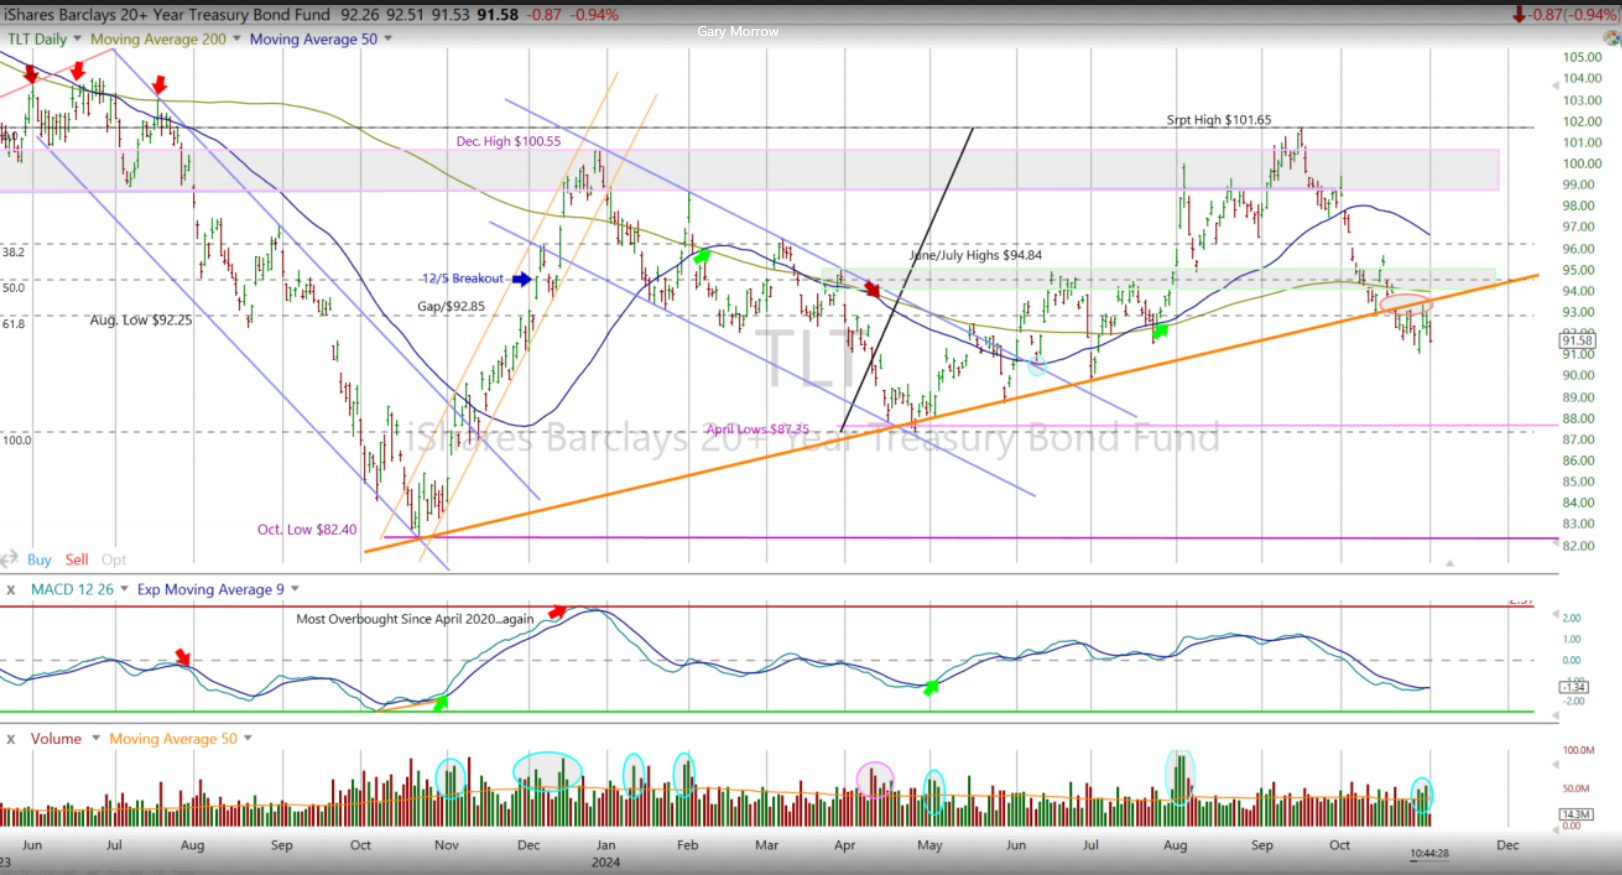Click the last price 91.58 in header
Viewport: 1622px width, 875px height.
(499, 15)
